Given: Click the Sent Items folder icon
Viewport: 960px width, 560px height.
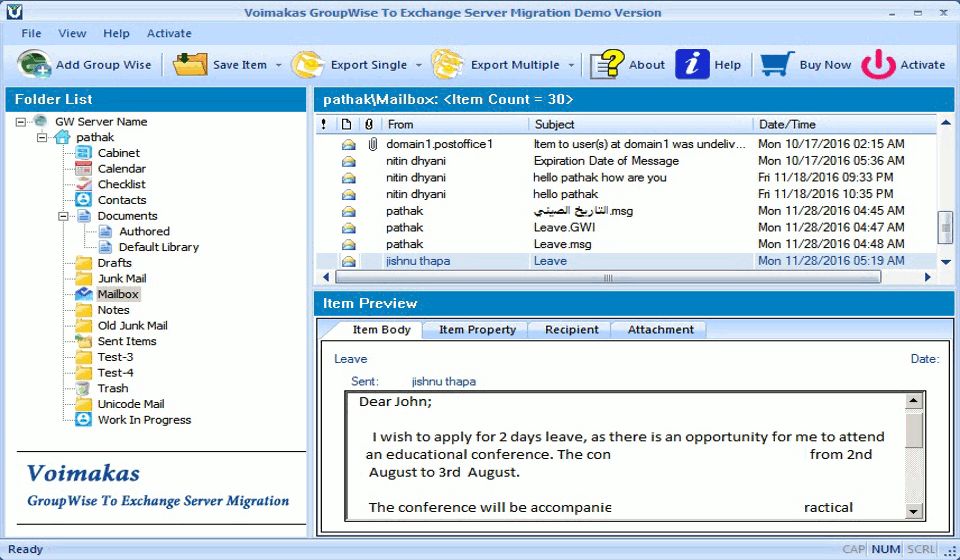Looking at the screenshot, I should (x=83, y=341).
